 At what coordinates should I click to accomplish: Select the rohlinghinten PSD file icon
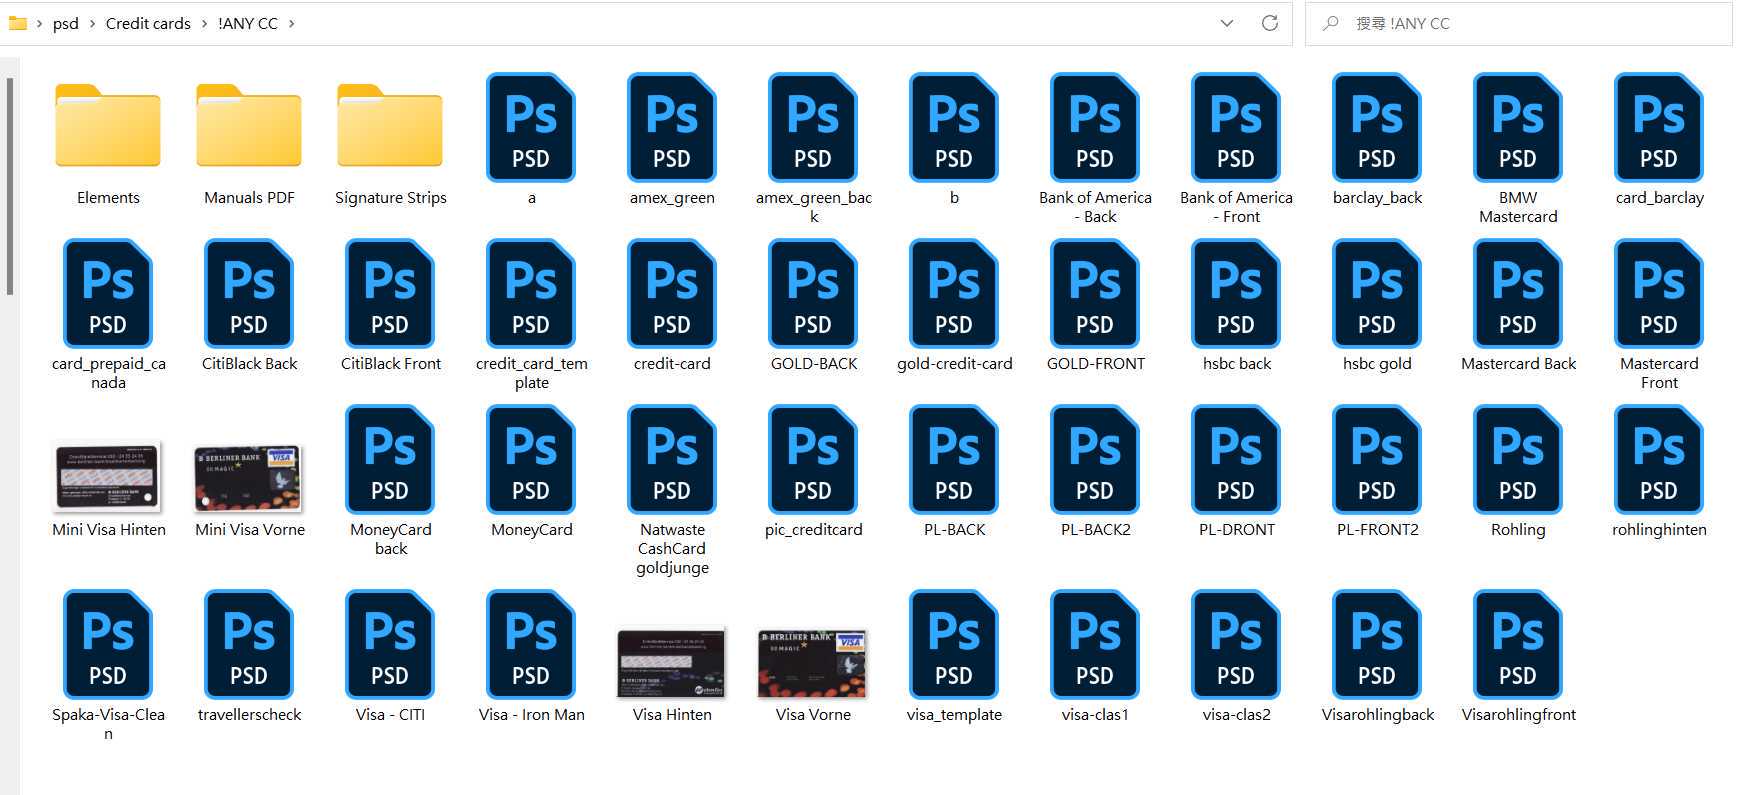(x=1659, y=459)
